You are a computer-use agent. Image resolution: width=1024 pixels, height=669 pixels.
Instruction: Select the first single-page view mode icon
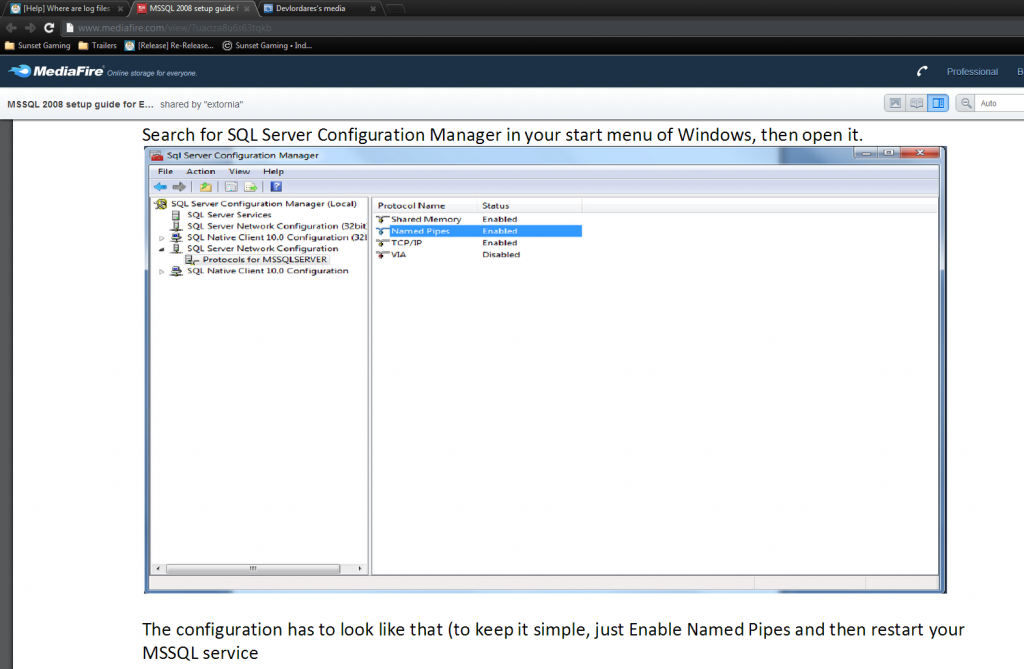coord(895,103)
